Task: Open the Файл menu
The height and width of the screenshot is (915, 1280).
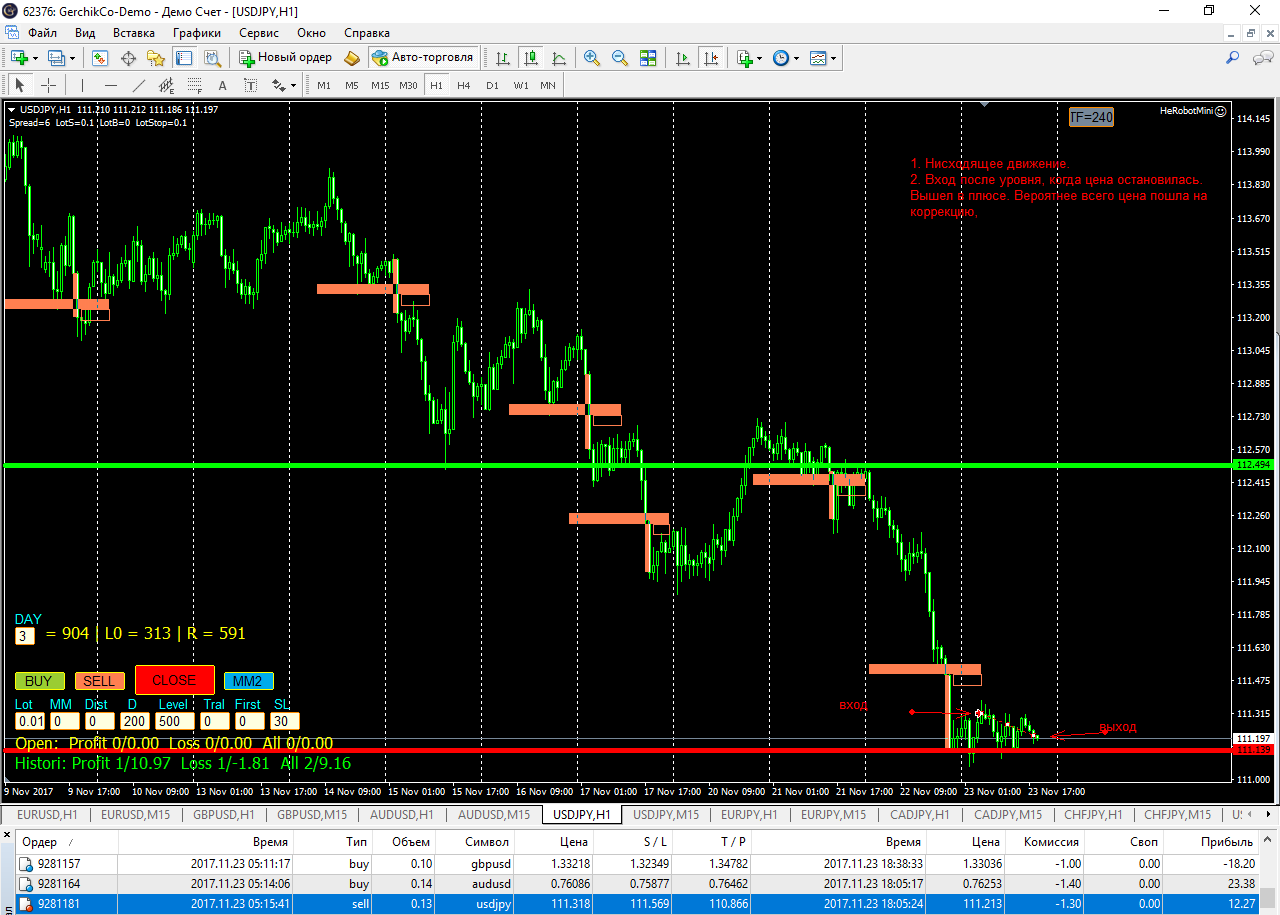Action: point(42,32)
